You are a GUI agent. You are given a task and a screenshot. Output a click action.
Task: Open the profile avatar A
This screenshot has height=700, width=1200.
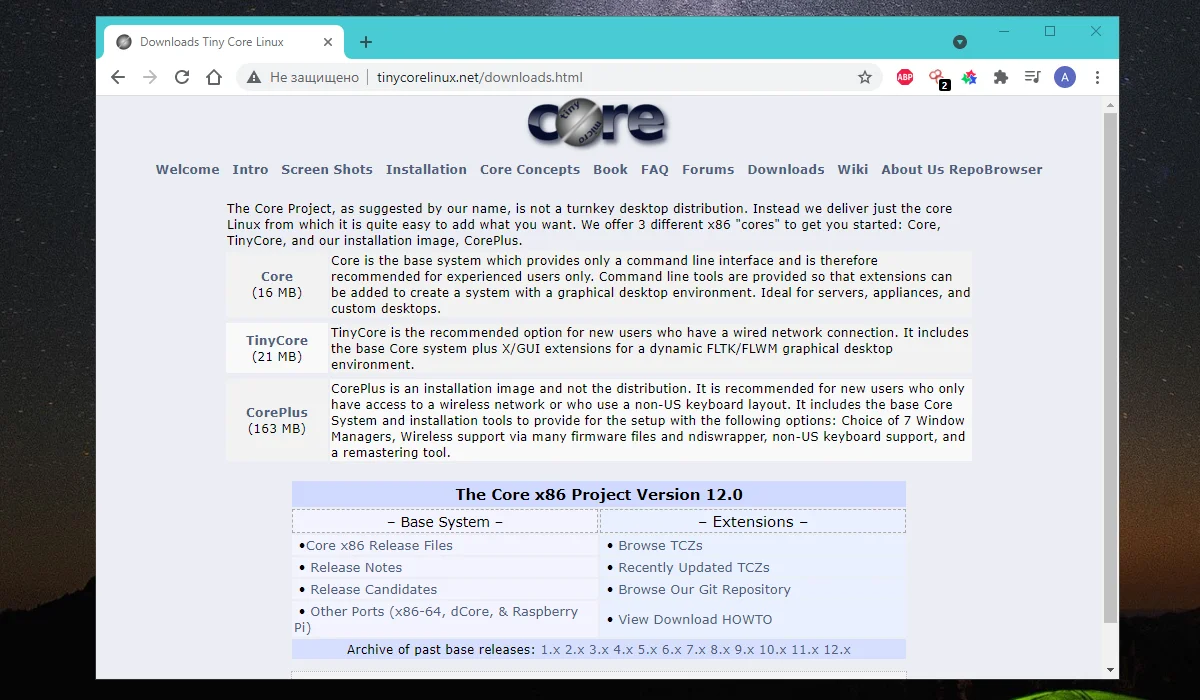[1065, 77]
